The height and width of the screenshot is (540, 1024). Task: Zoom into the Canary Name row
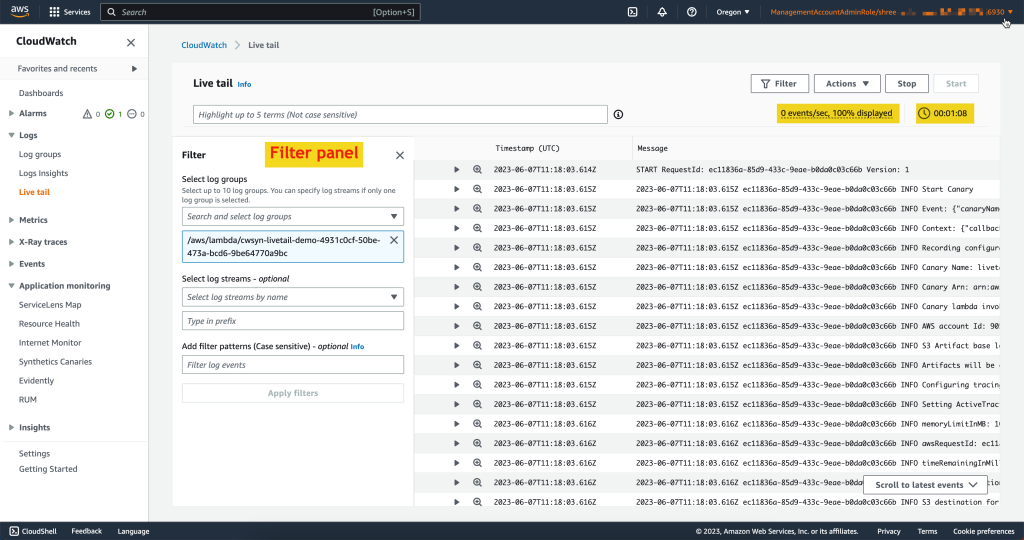477,268
